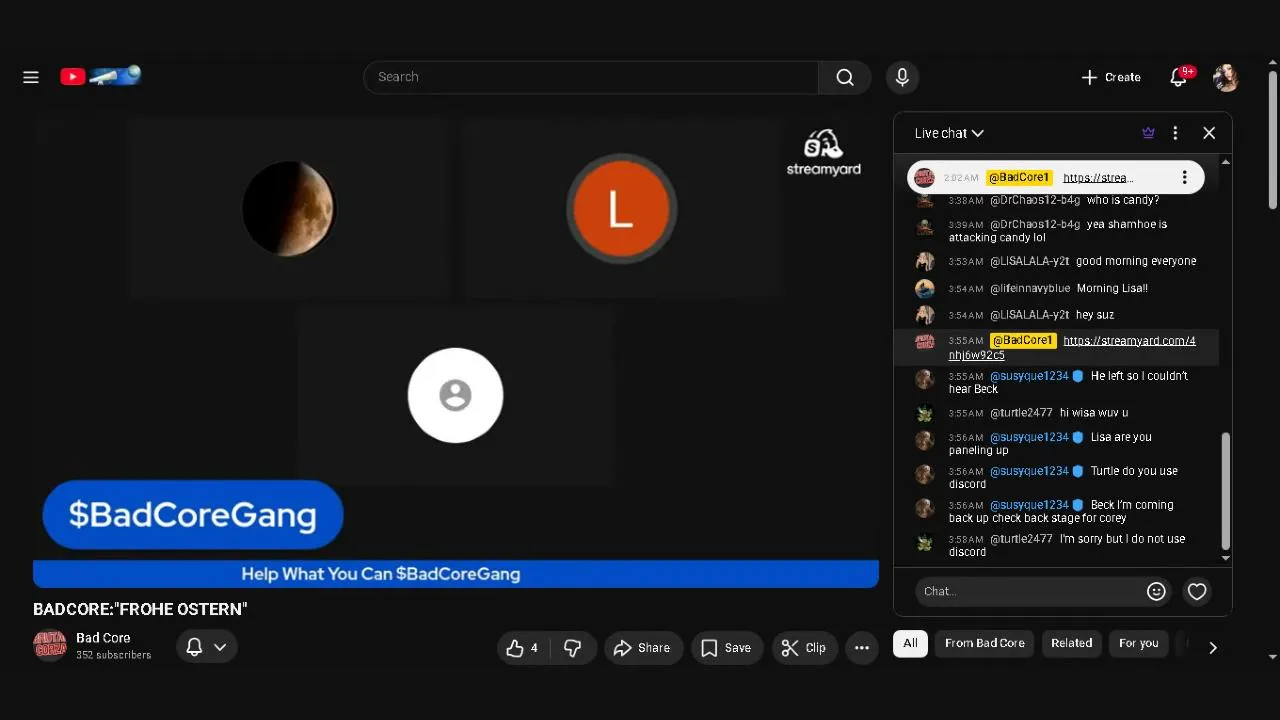Share the video

point(643,648)
